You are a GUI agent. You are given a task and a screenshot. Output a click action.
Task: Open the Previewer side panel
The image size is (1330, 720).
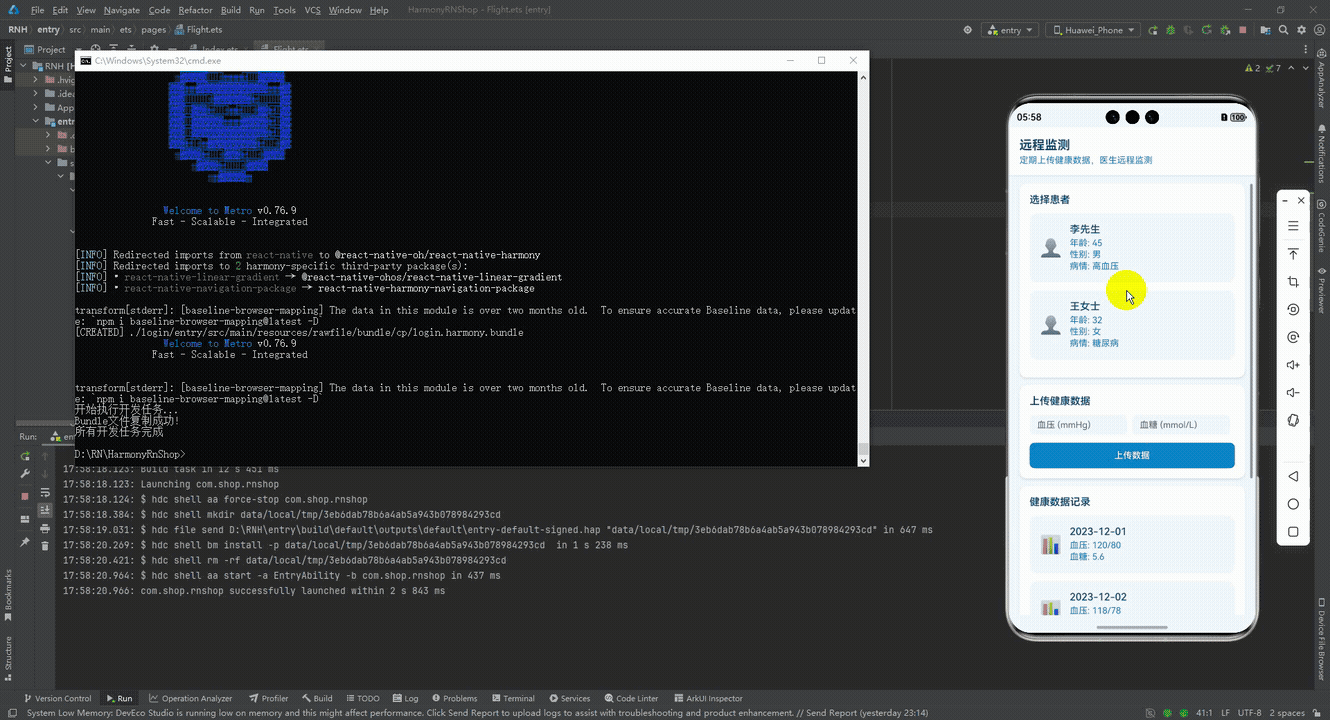[x=1321, y=292]
